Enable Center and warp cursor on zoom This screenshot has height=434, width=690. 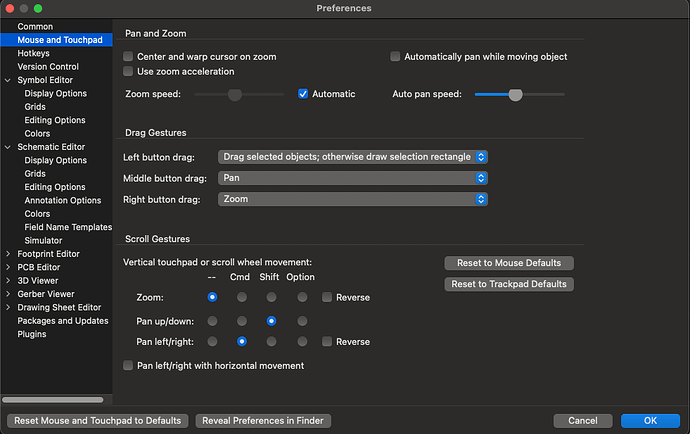[128, 56]
